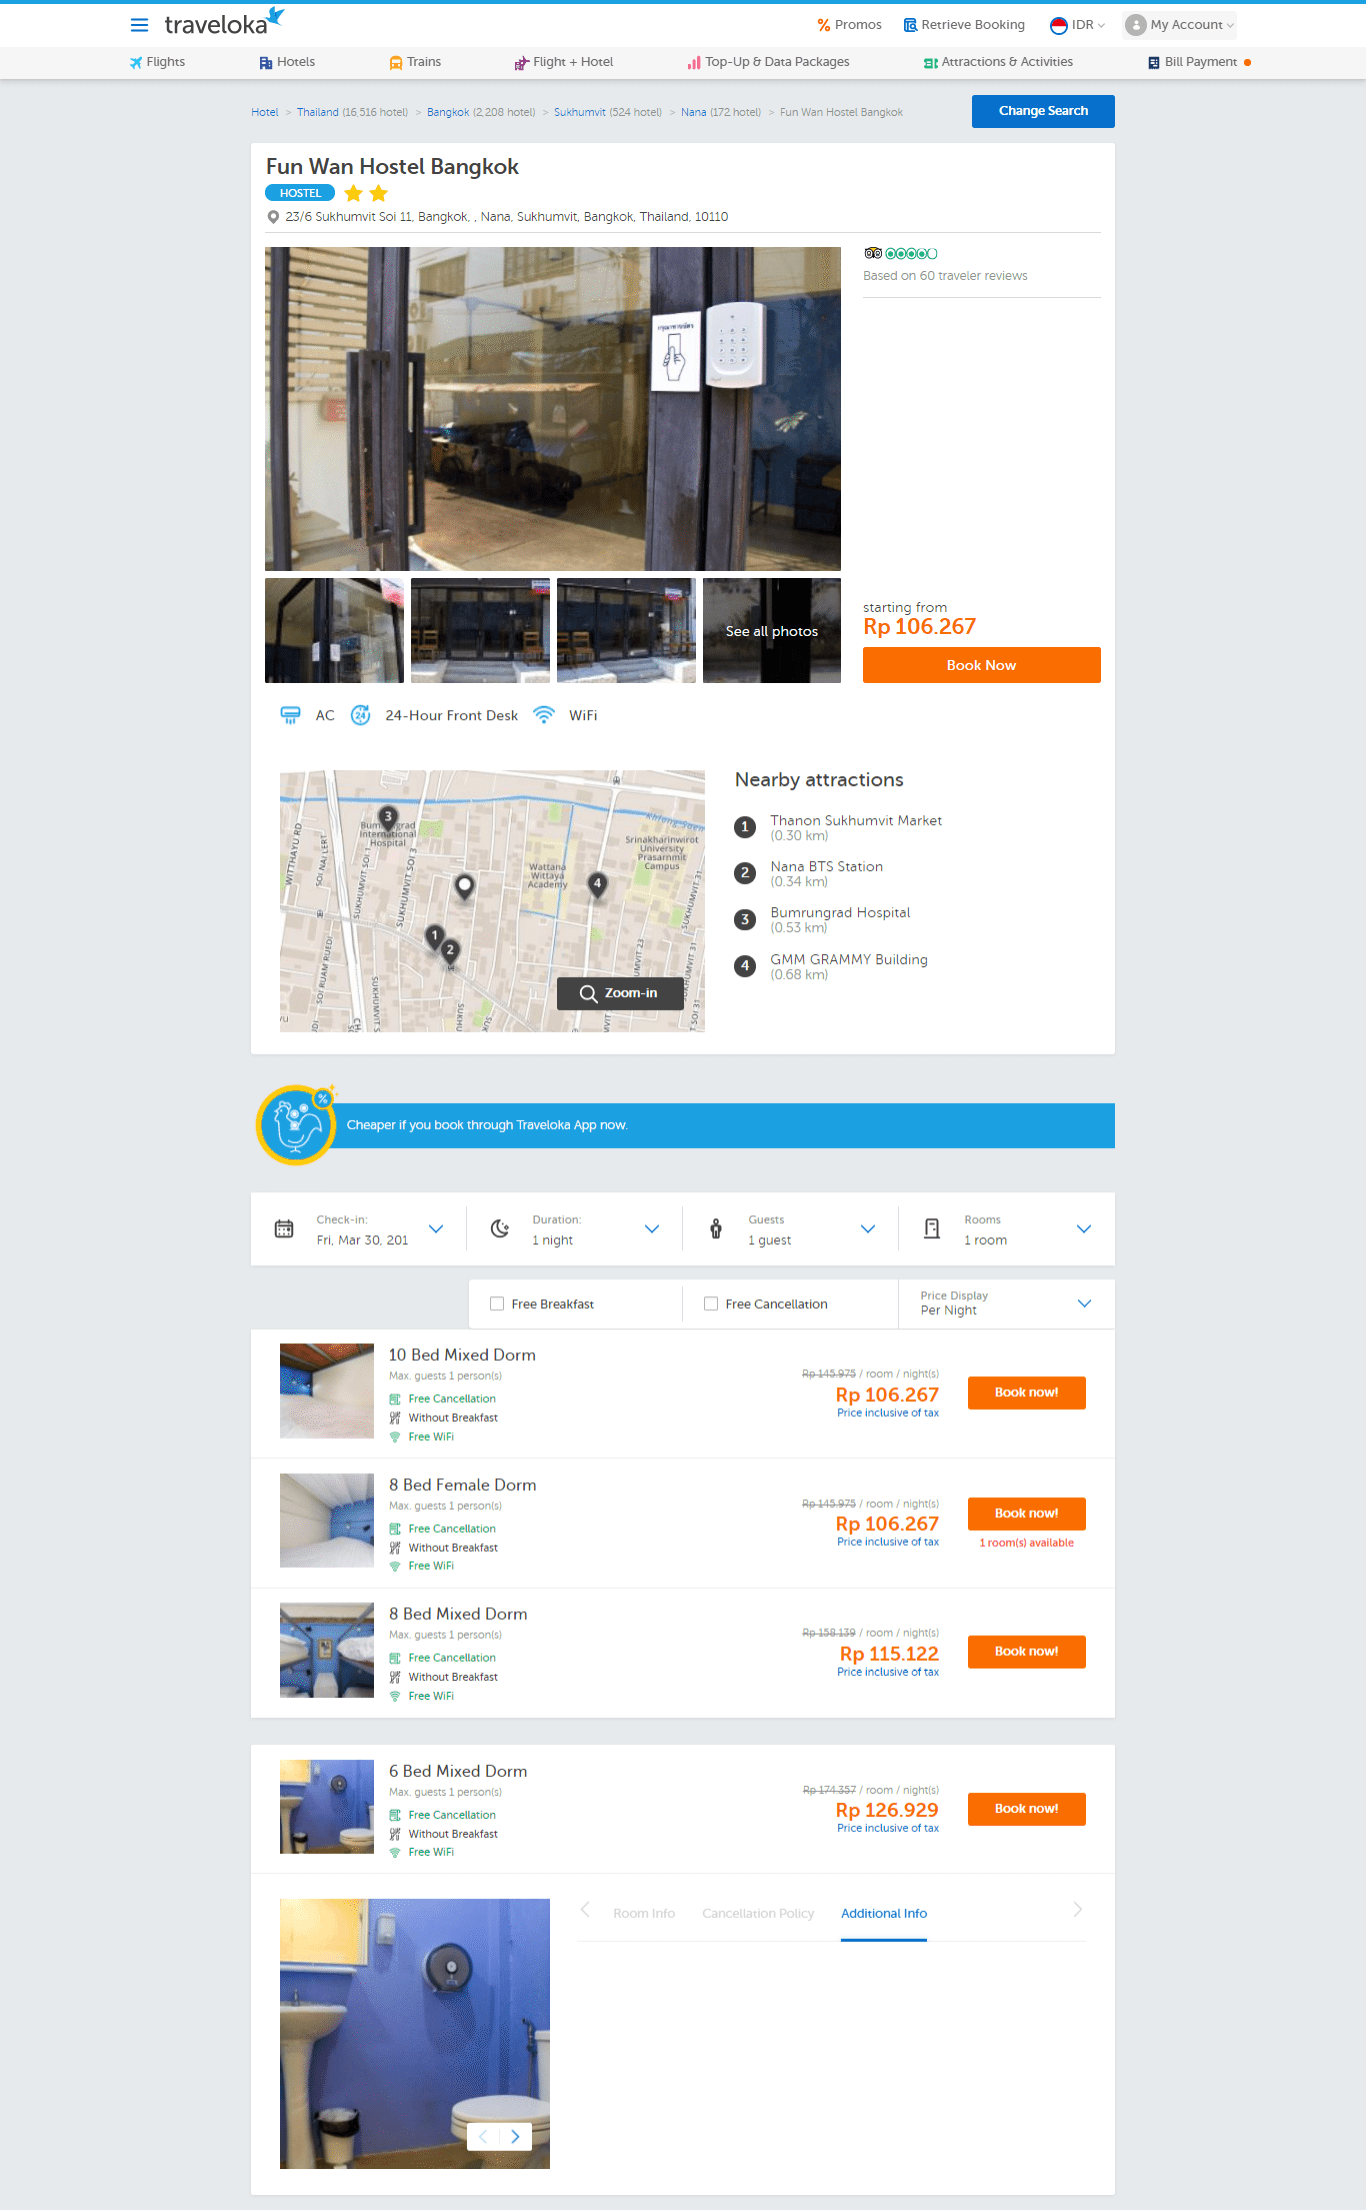Click the check-in calendar icon
This screenshot has height=2210, width=1366.
284,1229
